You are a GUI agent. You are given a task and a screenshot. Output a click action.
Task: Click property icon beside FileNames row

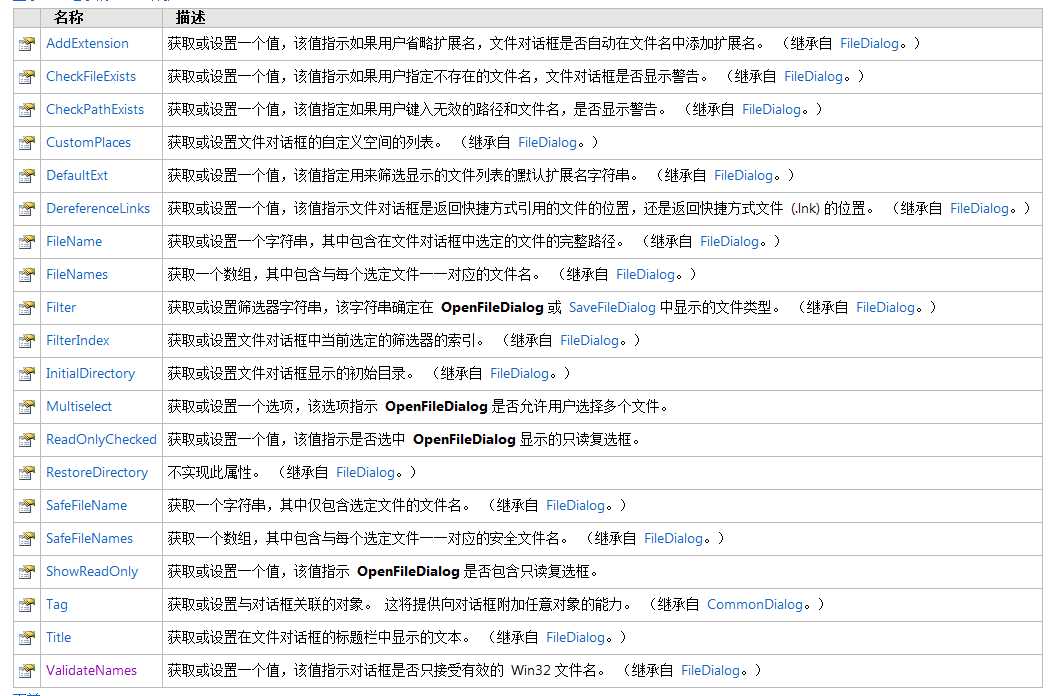pos(26,276)
